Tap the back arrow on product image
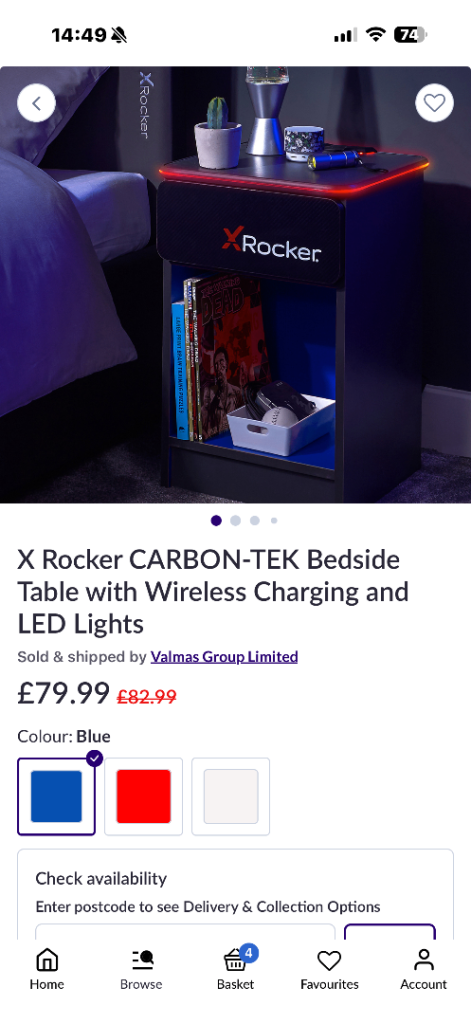 point(37,103)
